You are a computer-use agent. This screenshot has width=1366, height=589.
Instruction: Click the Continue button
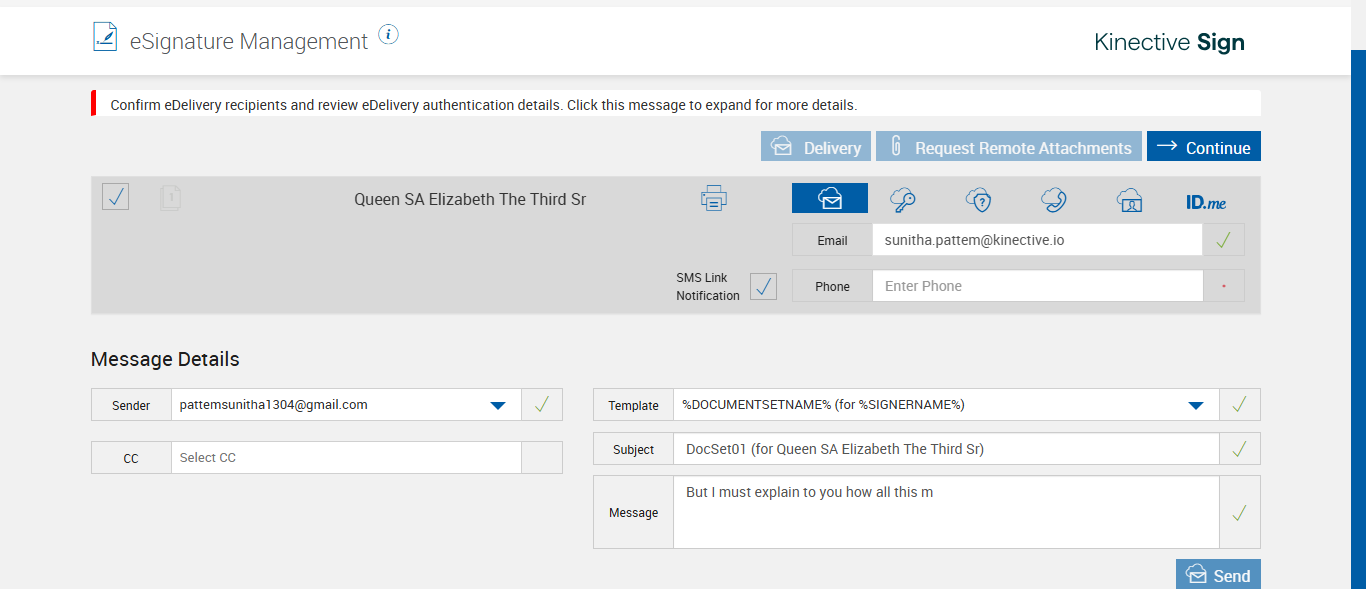click(1204, 147)
